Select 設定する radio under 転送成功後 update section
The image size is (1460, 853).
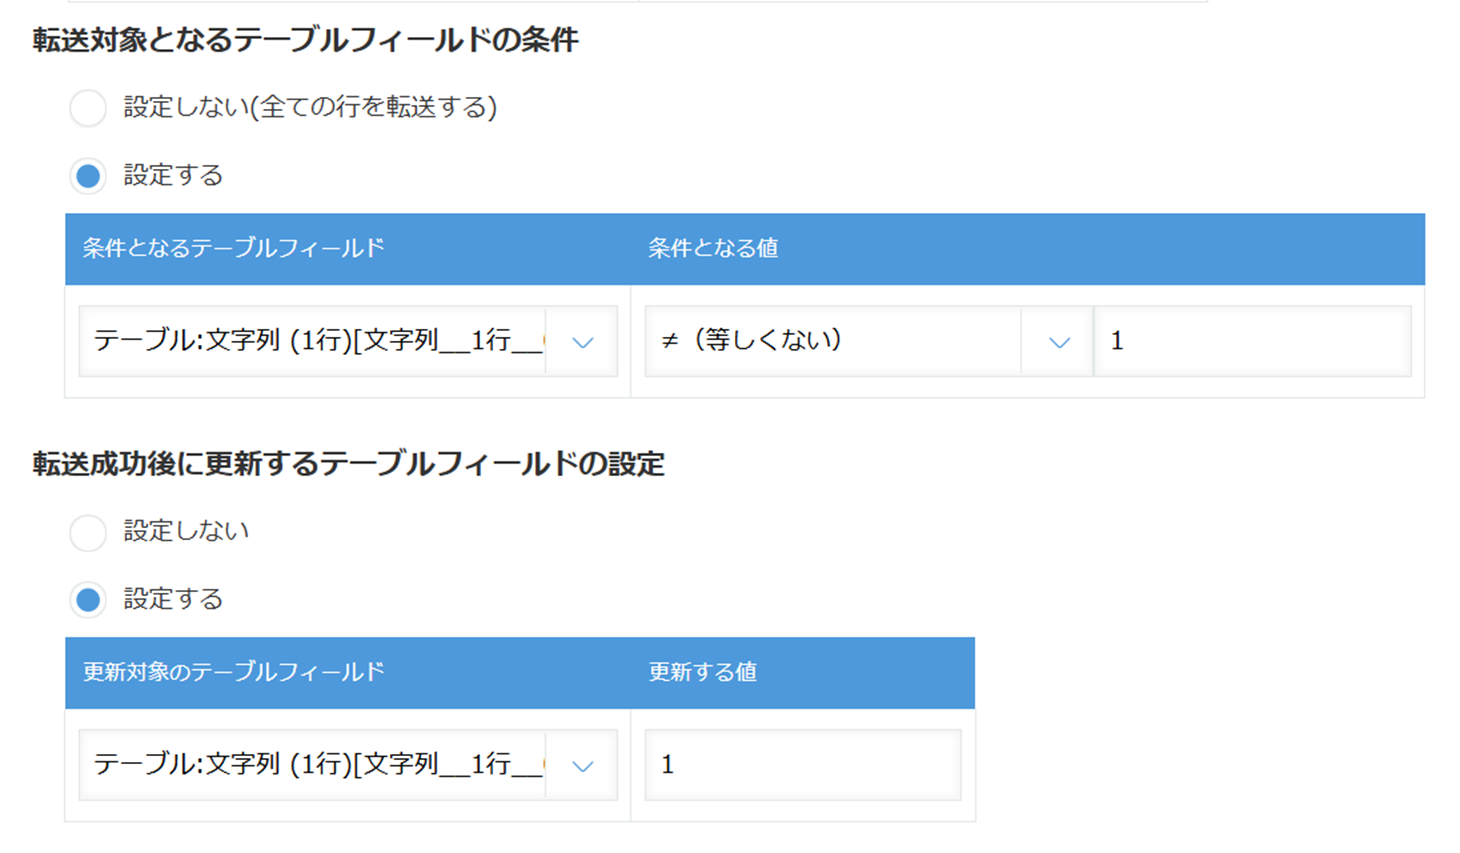(x=88, y=600)
